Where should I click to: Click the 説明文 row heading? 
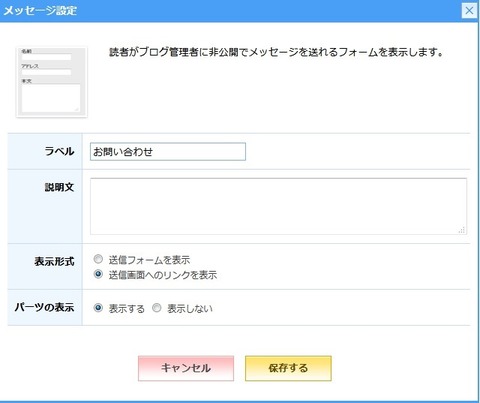(x=59, y=187)
